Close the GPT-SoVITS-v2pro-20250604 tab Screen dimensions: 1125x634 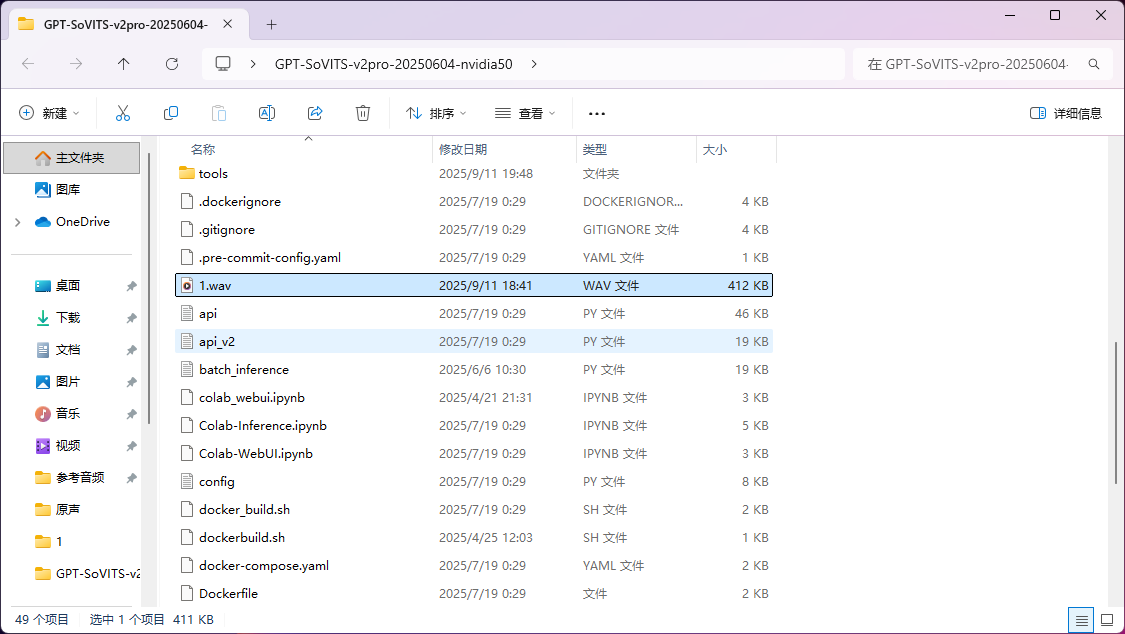click(x=227, y=24)
